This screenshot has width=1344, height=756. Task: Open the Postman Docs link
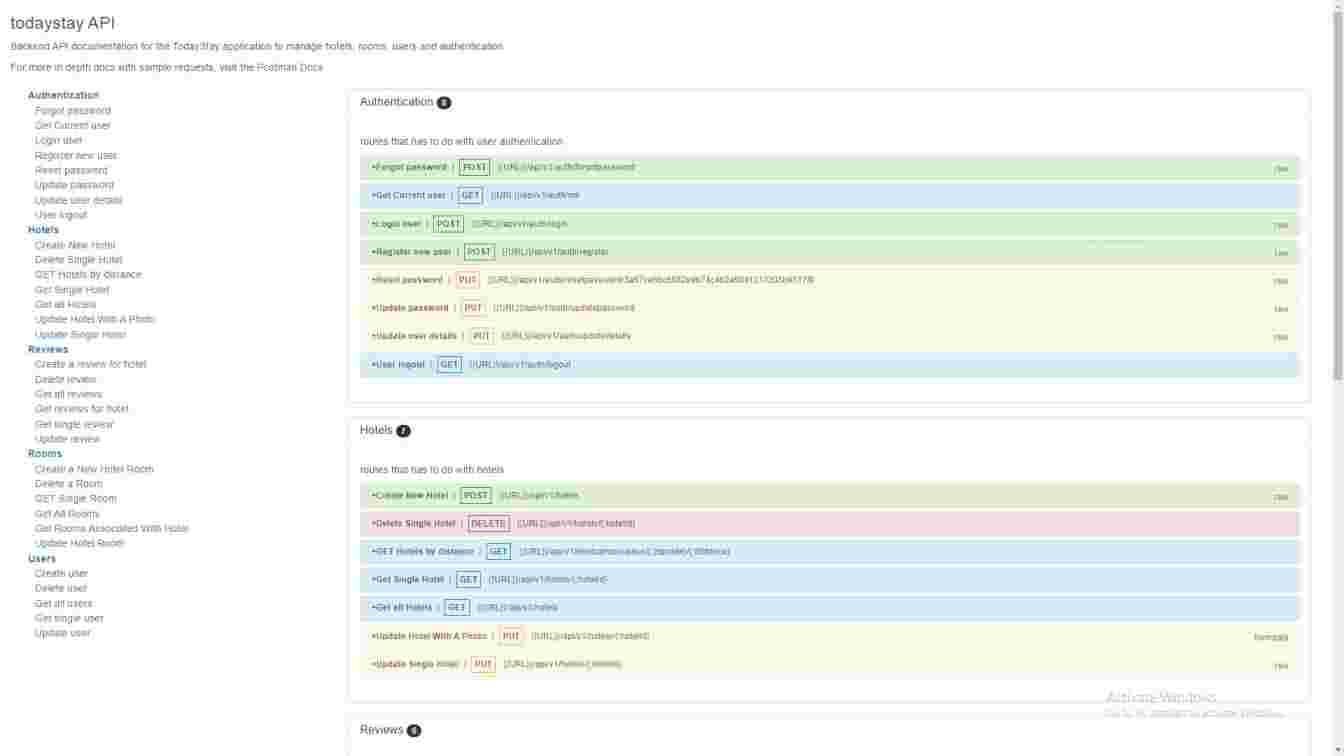(x=290, y=67)
